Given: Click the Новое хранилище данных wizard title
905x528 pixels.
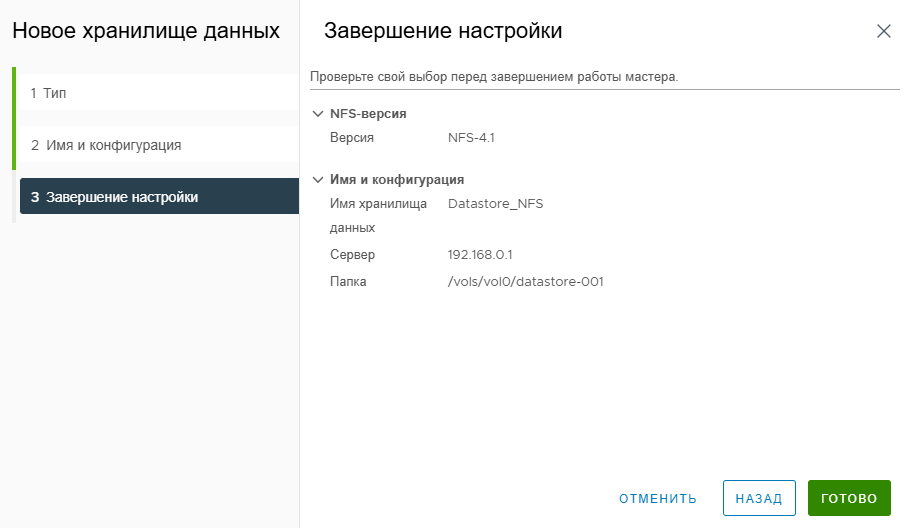Looking at the screenshot, I should (146, 31).
